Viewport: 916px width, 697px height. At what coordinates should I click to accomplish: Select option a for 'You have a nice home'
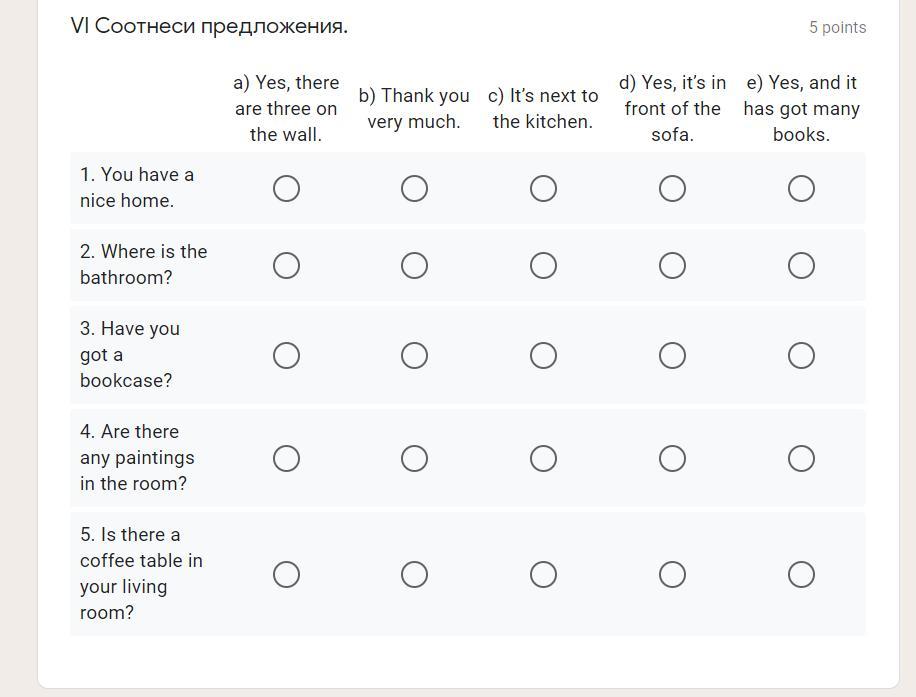tap(286, 189)
